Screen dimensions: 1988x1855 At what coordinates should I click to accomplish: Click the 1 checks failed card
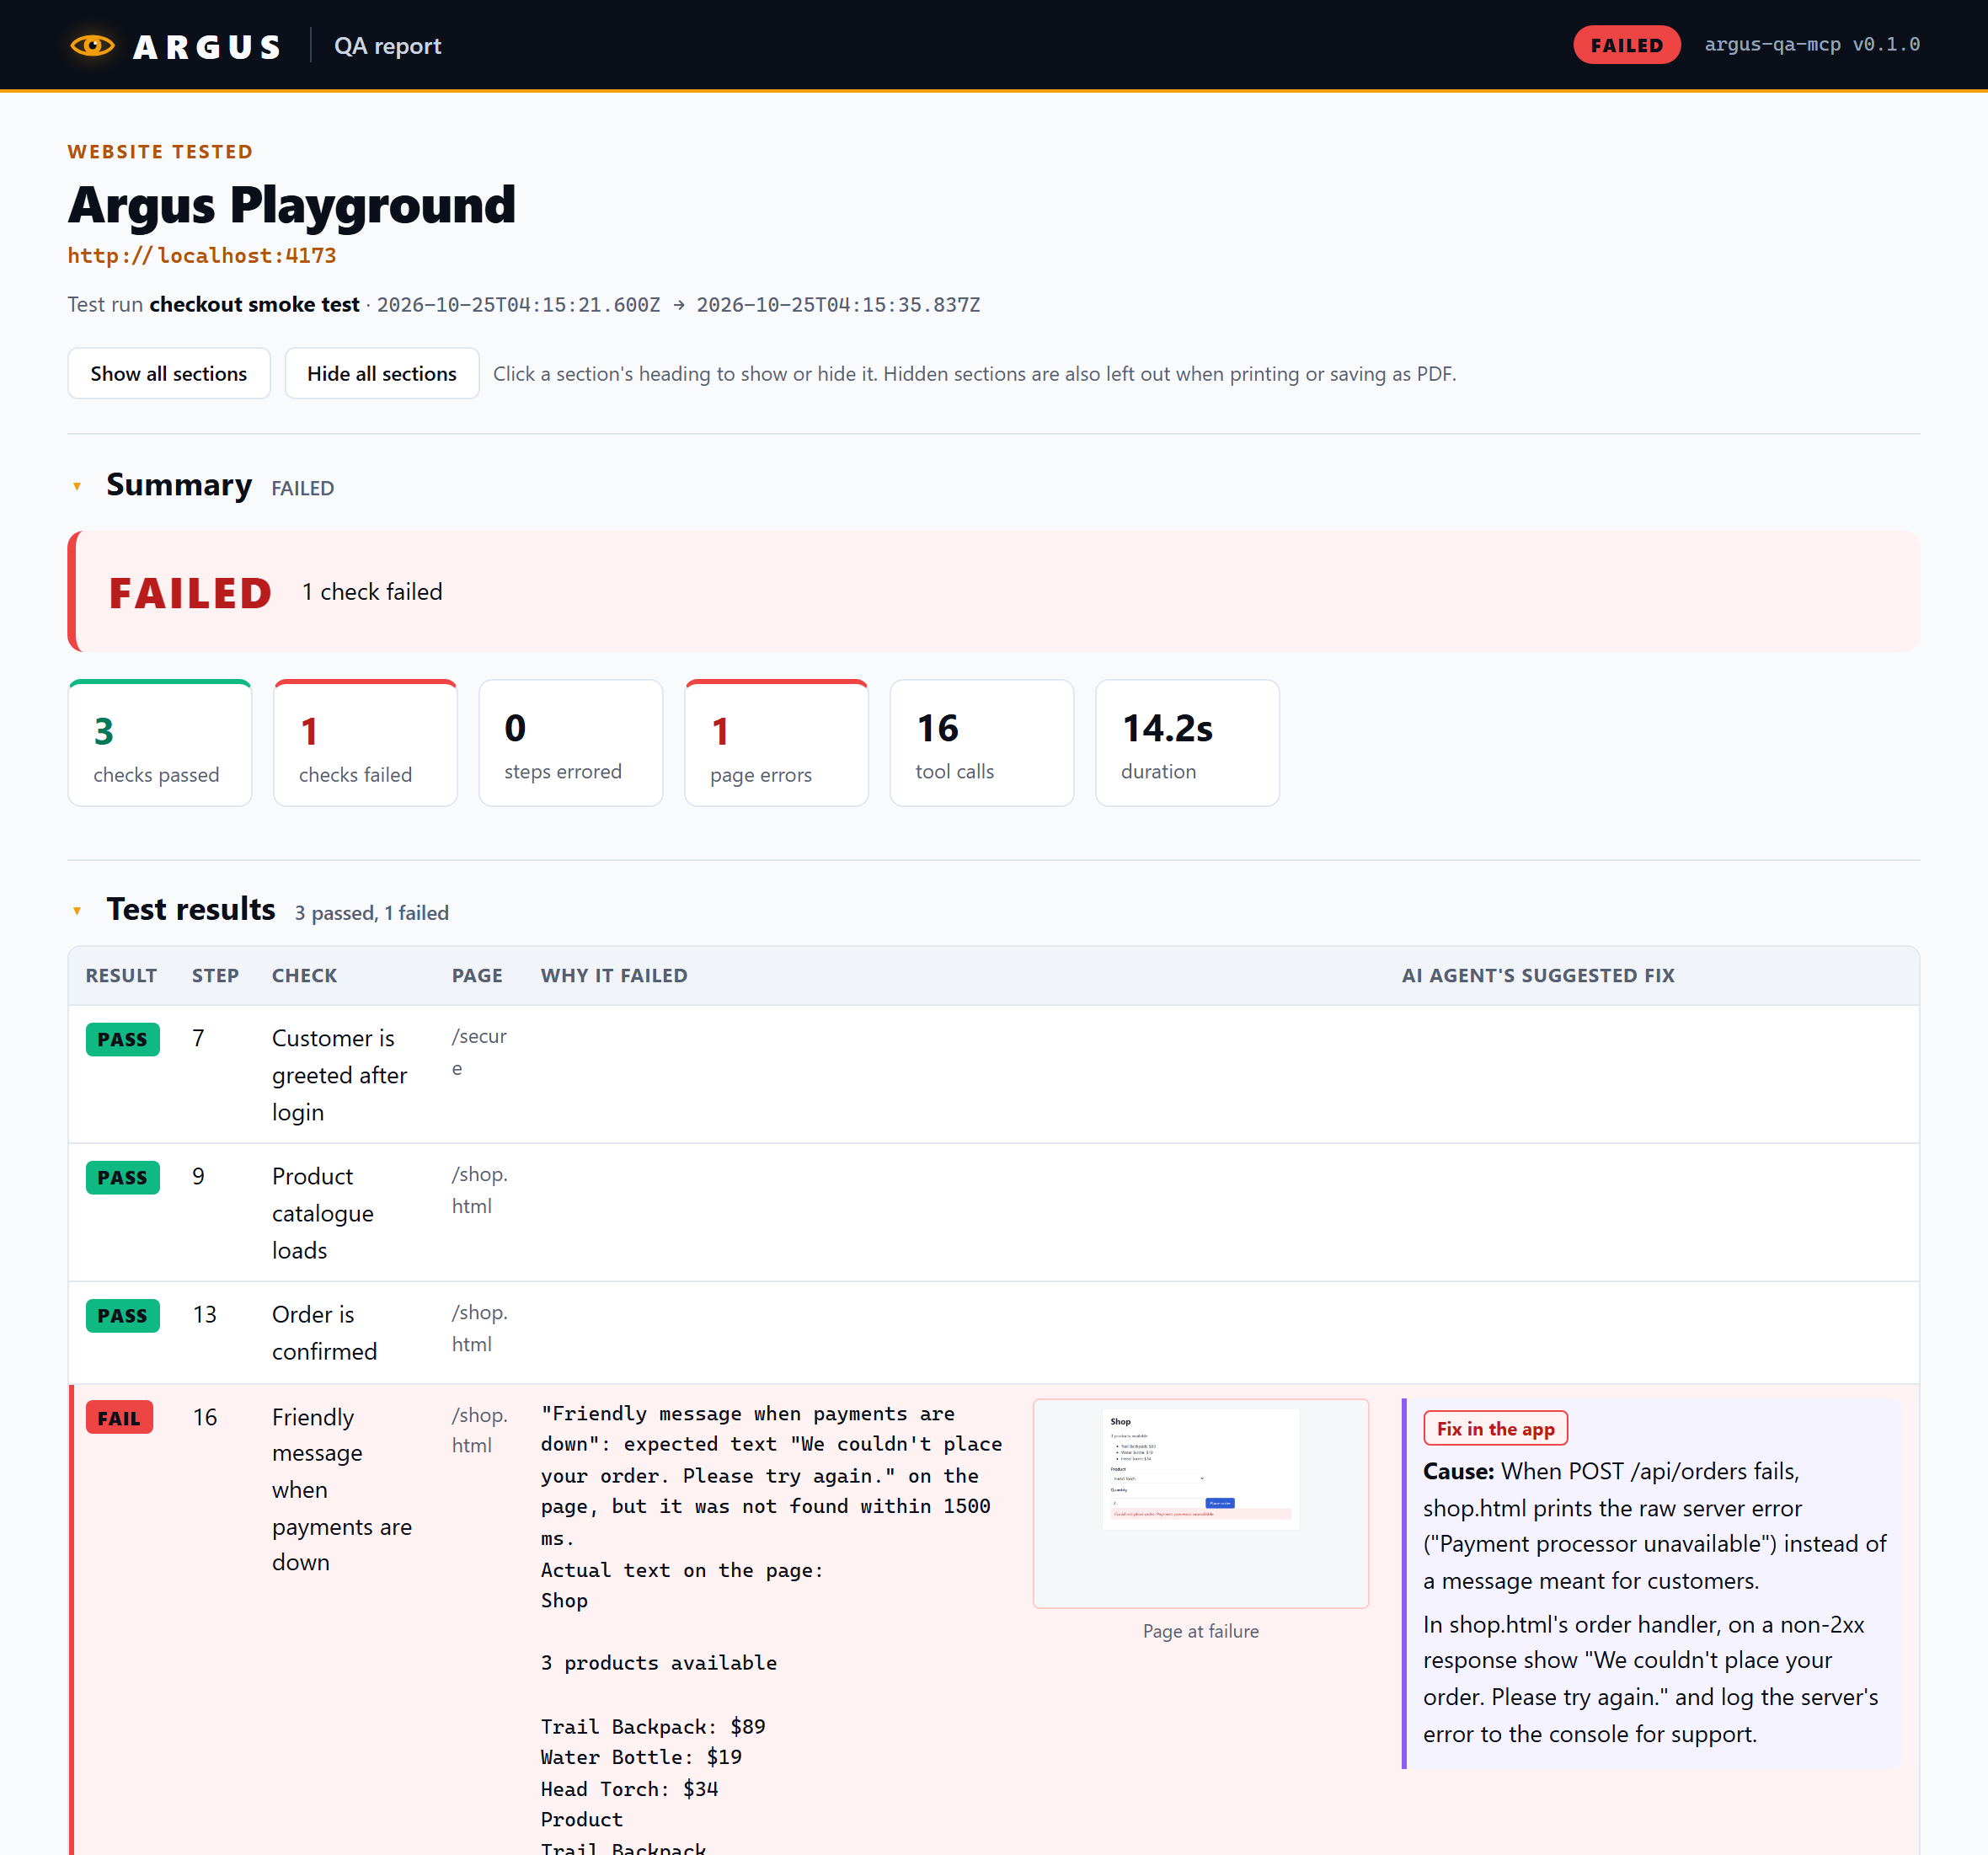[365, 743]
